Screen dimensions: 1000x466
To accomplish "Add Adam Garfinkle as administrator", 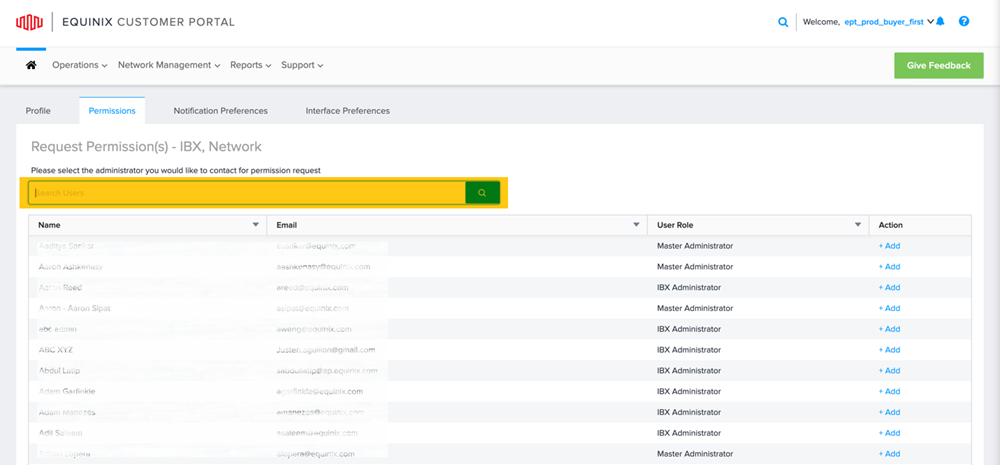I will pyautogui.click(x=889, y=391).
